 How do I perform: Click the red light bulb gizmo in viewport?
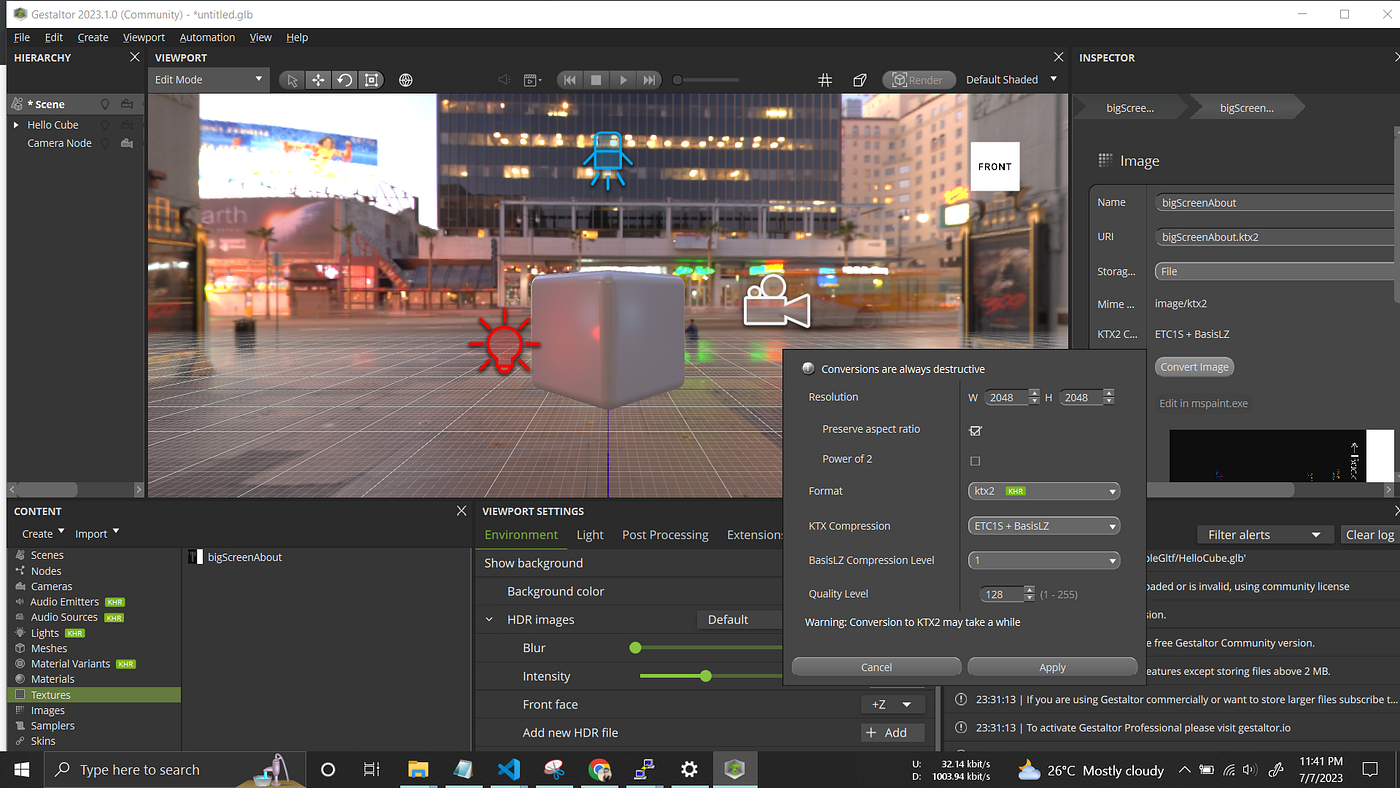click(x=505, y=342)
